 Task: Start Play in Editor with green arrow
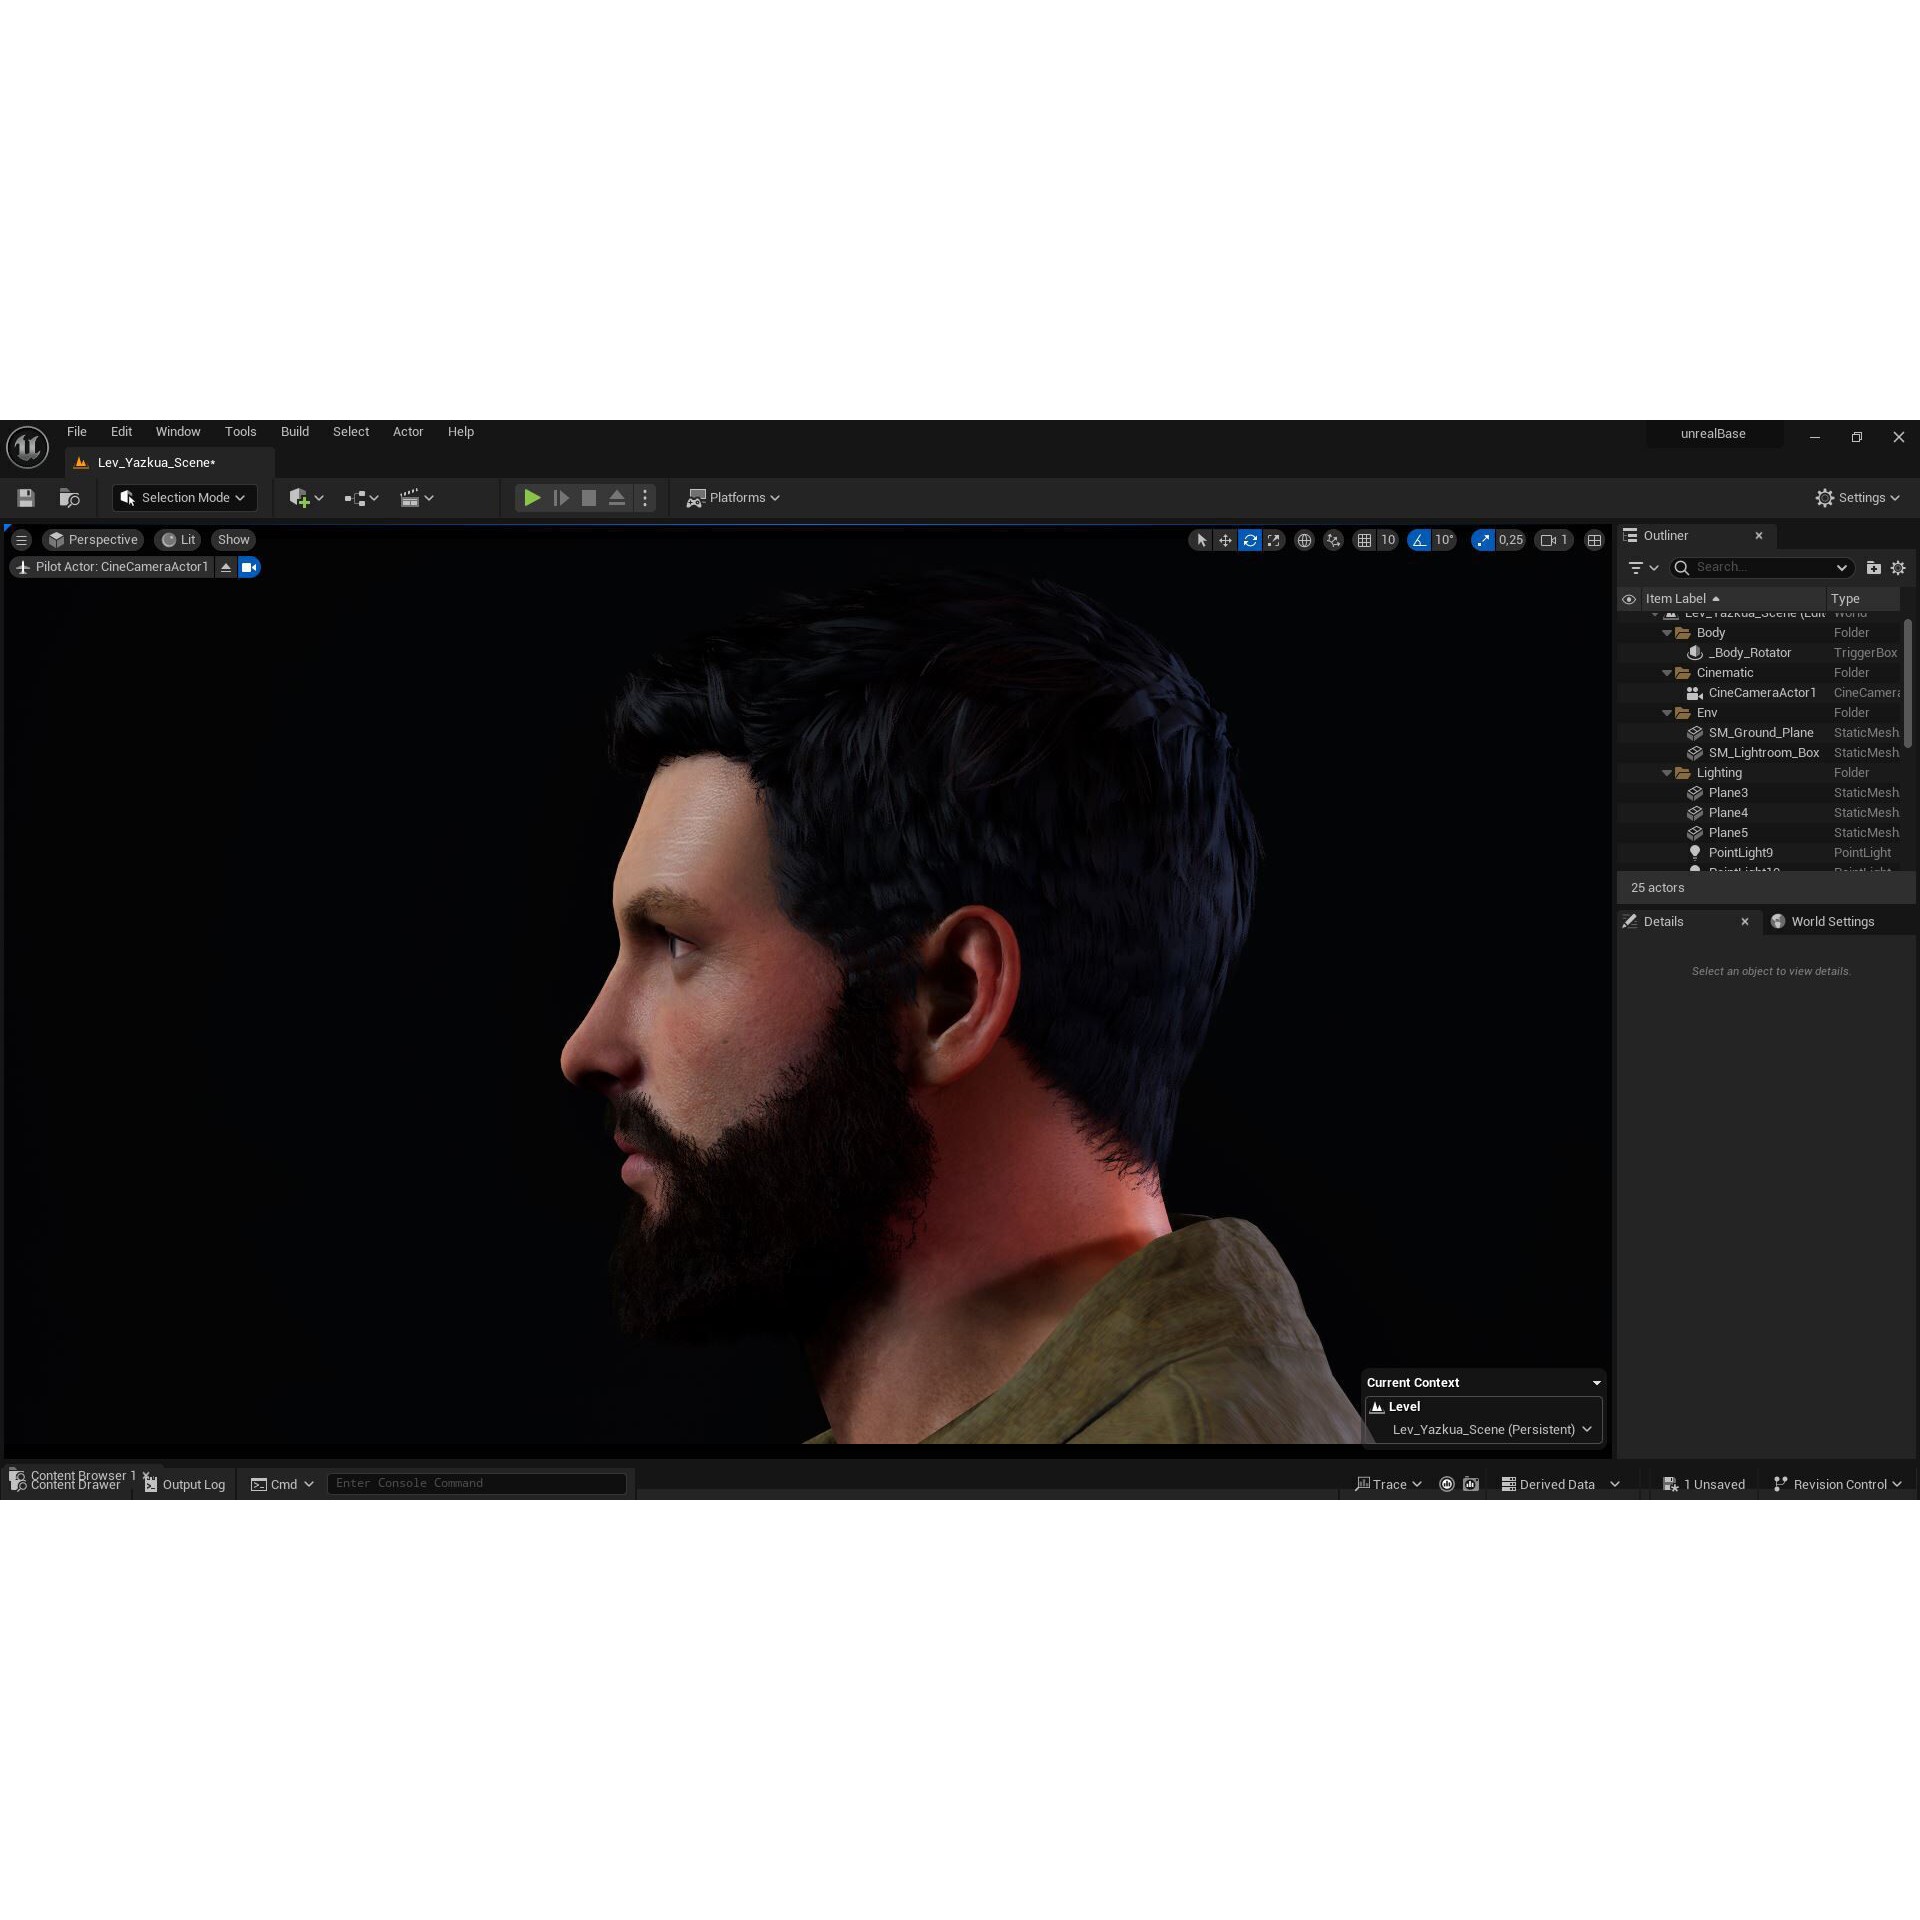point(532,498)
